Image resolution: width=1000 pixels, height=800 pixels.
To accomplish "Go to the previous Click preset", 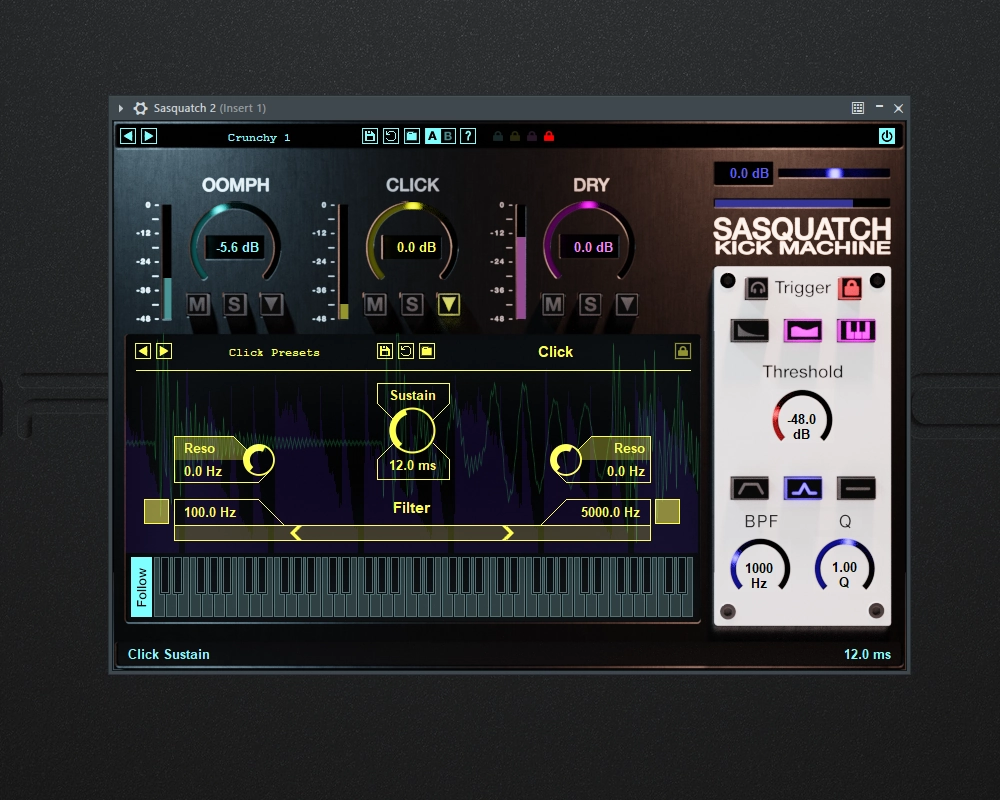I will [143, 351].
